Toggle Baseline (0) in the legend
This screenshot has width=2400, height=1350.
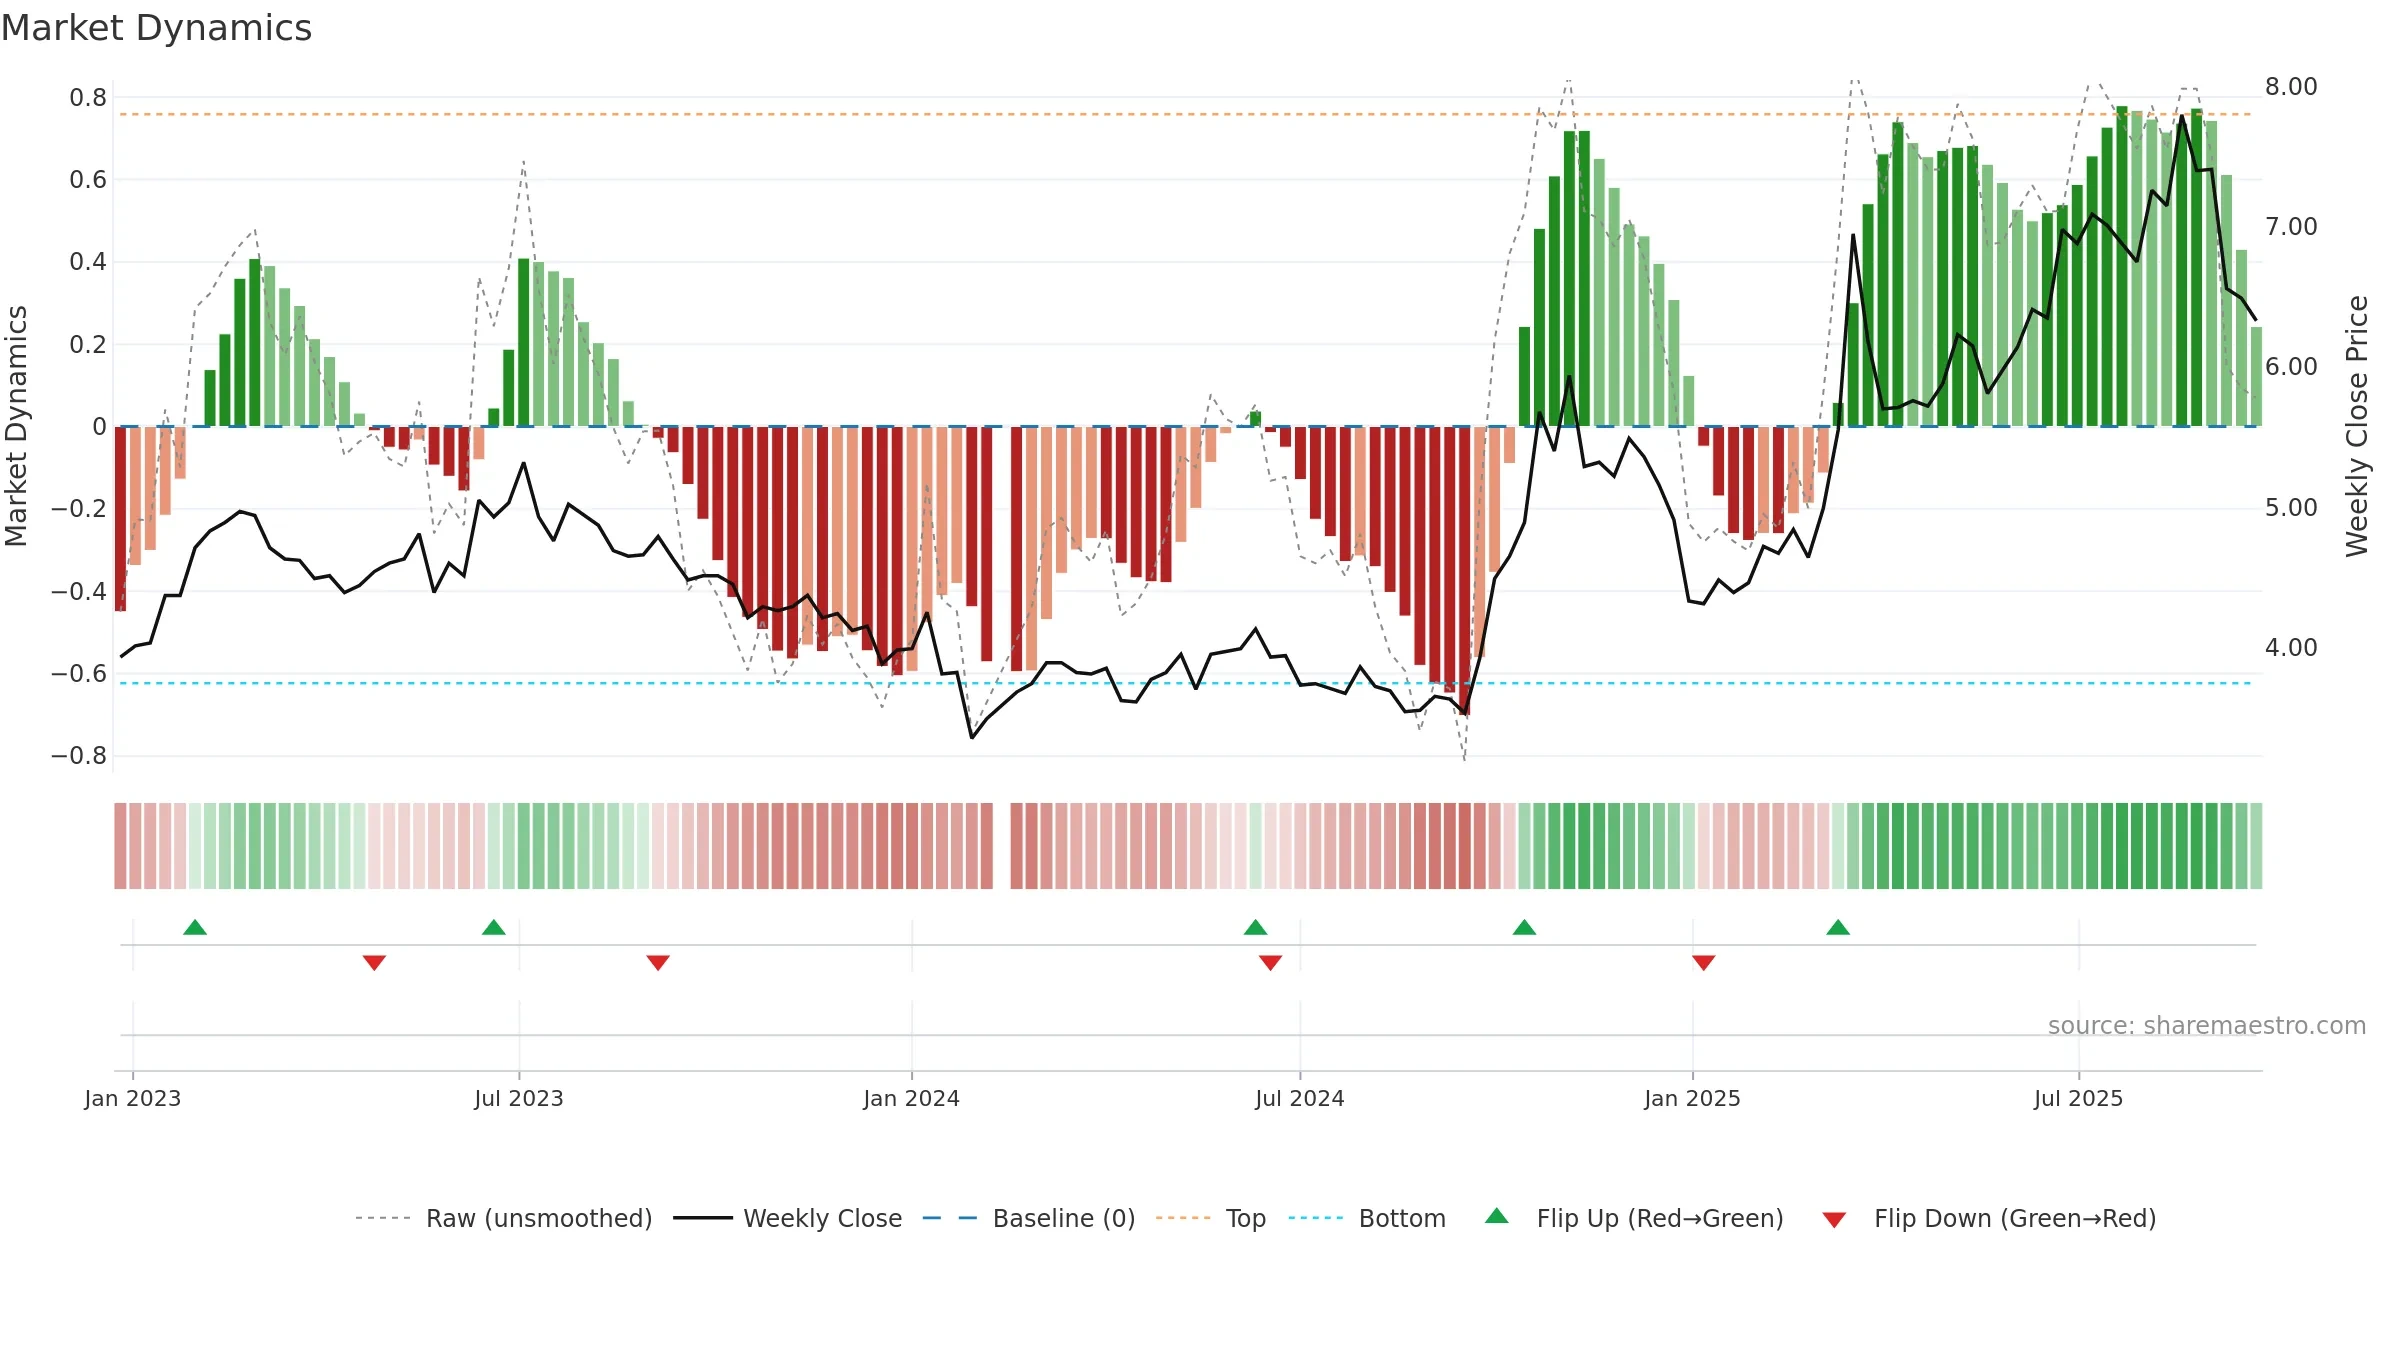[1028, 1218]
